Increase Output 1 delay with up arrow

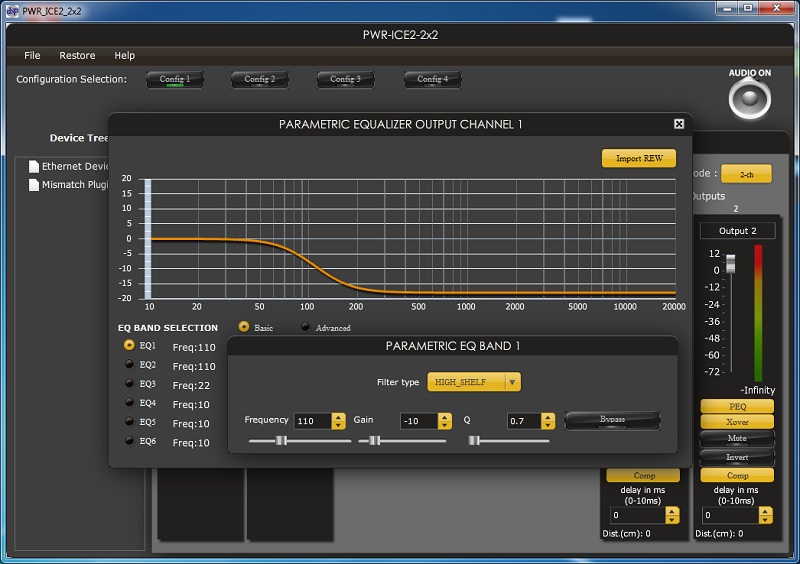pyautogui.click(x=672, y=511)
